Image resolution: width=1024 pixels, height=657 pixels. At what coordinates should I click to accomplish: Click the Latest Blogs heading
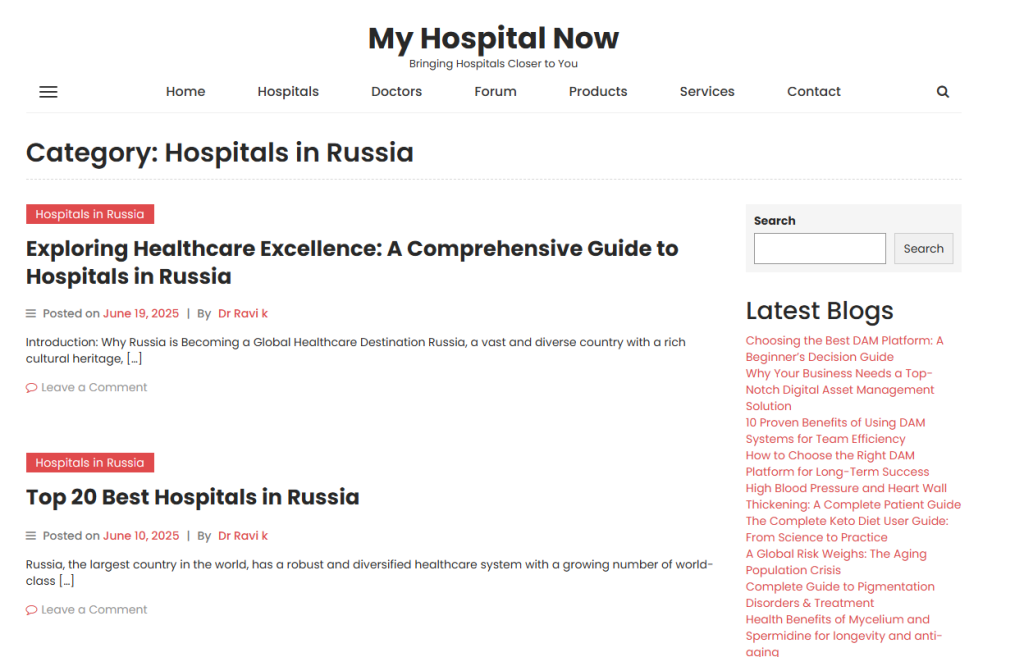pos(820,311)
